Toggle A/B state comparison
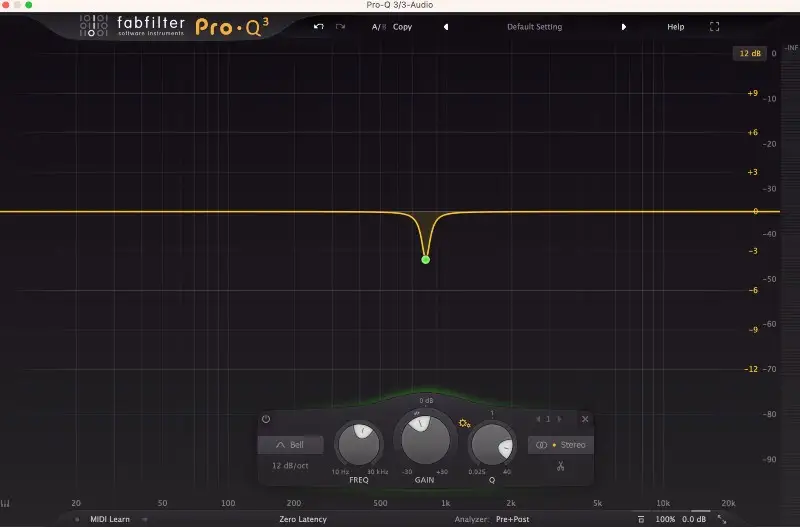 (378, 27)
